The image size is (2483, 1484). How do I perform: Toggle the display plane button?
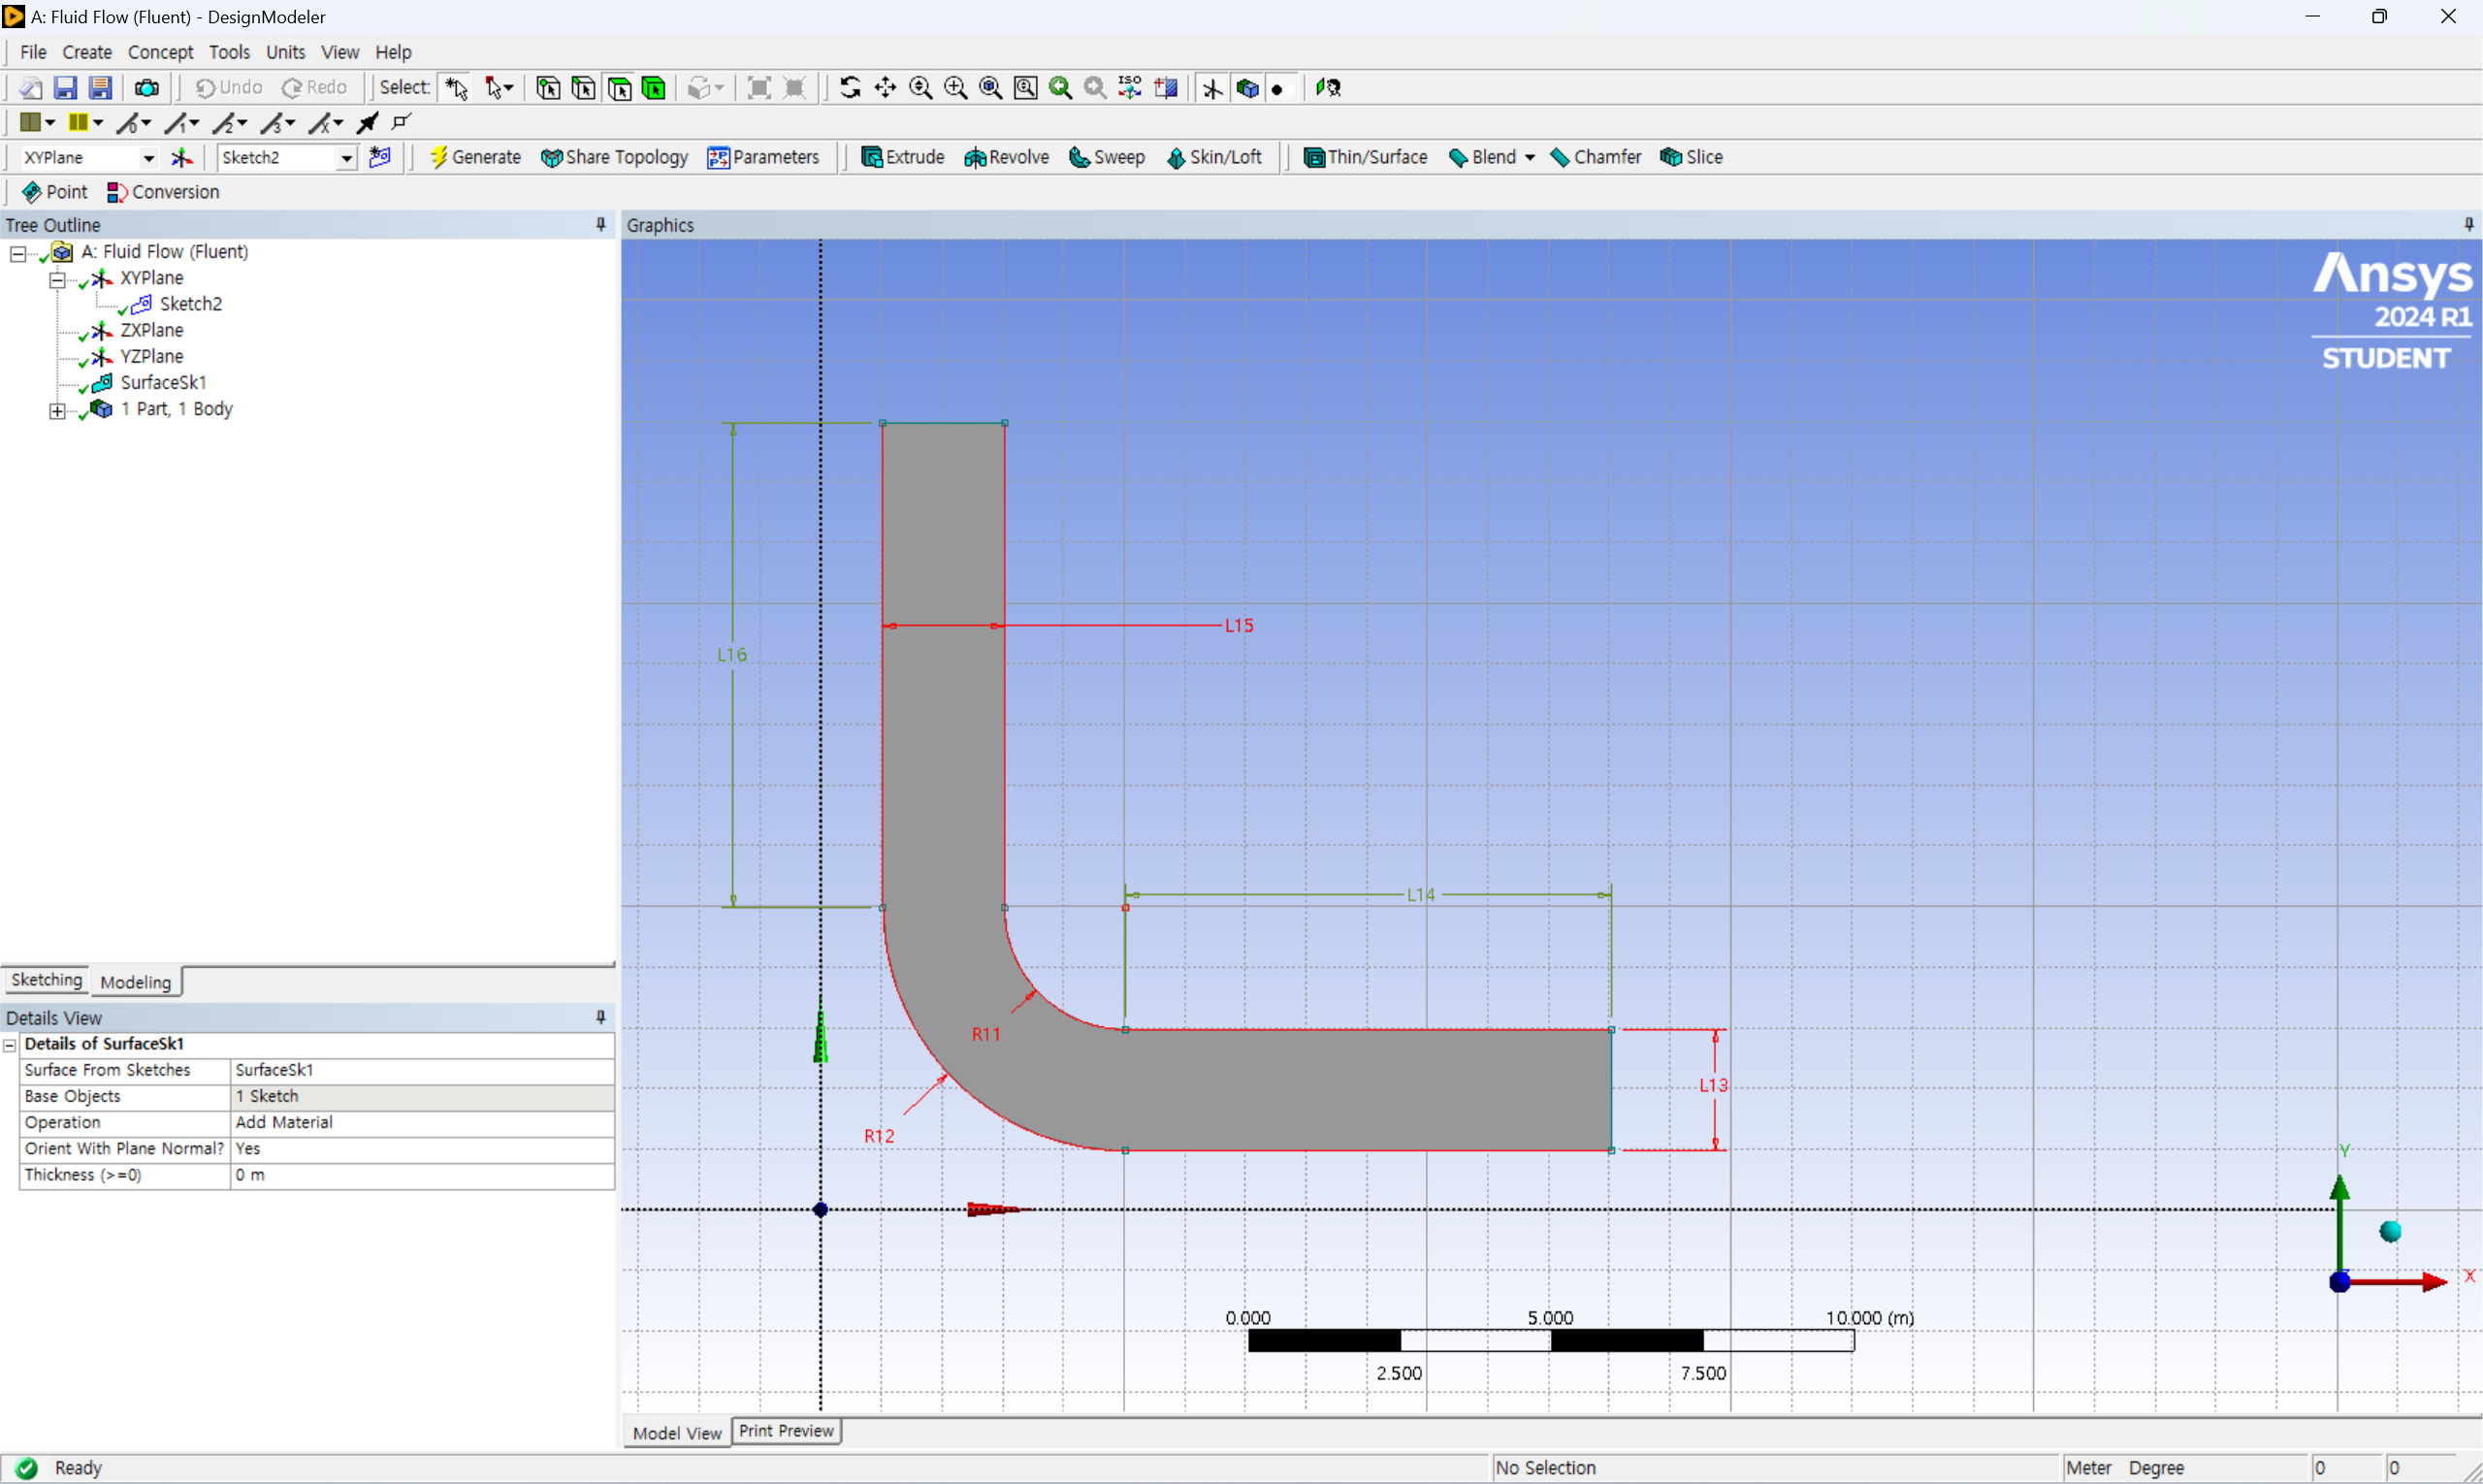coord(1212,88)
